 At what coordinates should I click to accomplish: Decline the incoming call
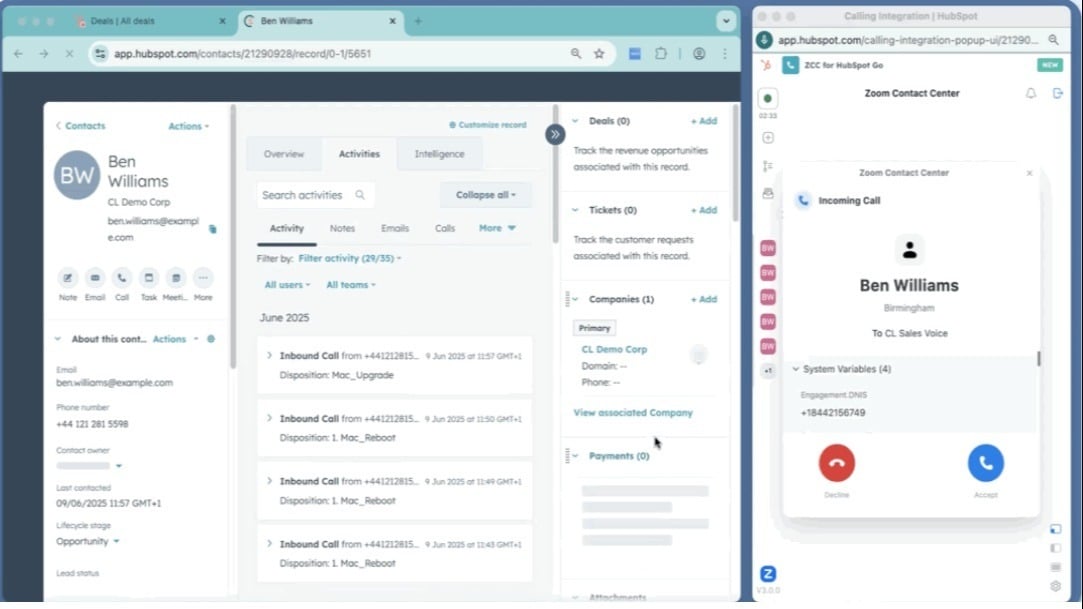[x=836, y=463]
